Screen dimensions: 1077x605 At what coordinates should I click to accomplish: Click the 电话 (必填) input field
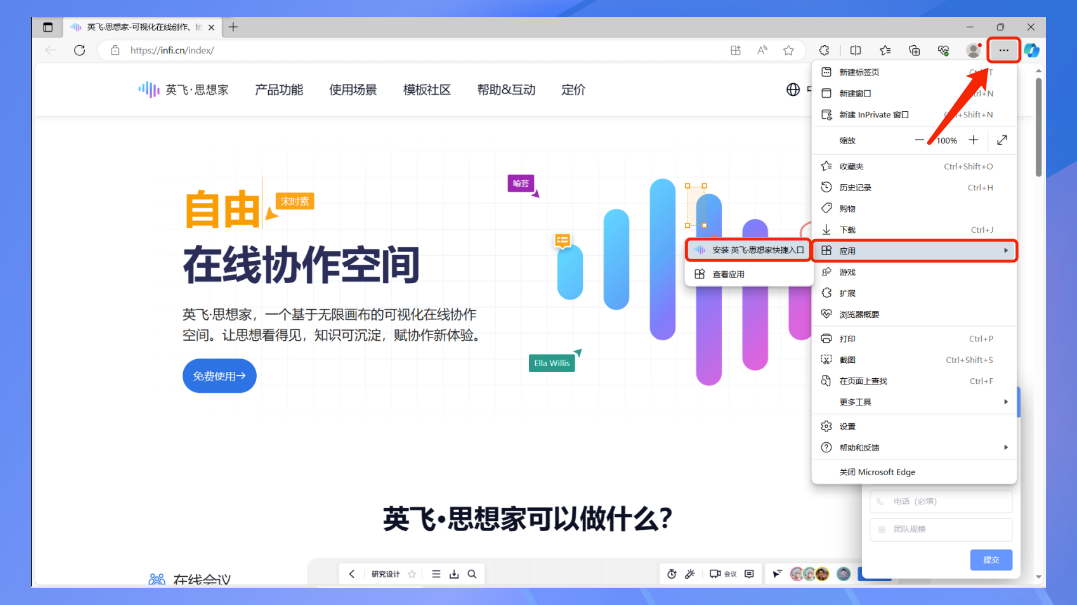941,501
